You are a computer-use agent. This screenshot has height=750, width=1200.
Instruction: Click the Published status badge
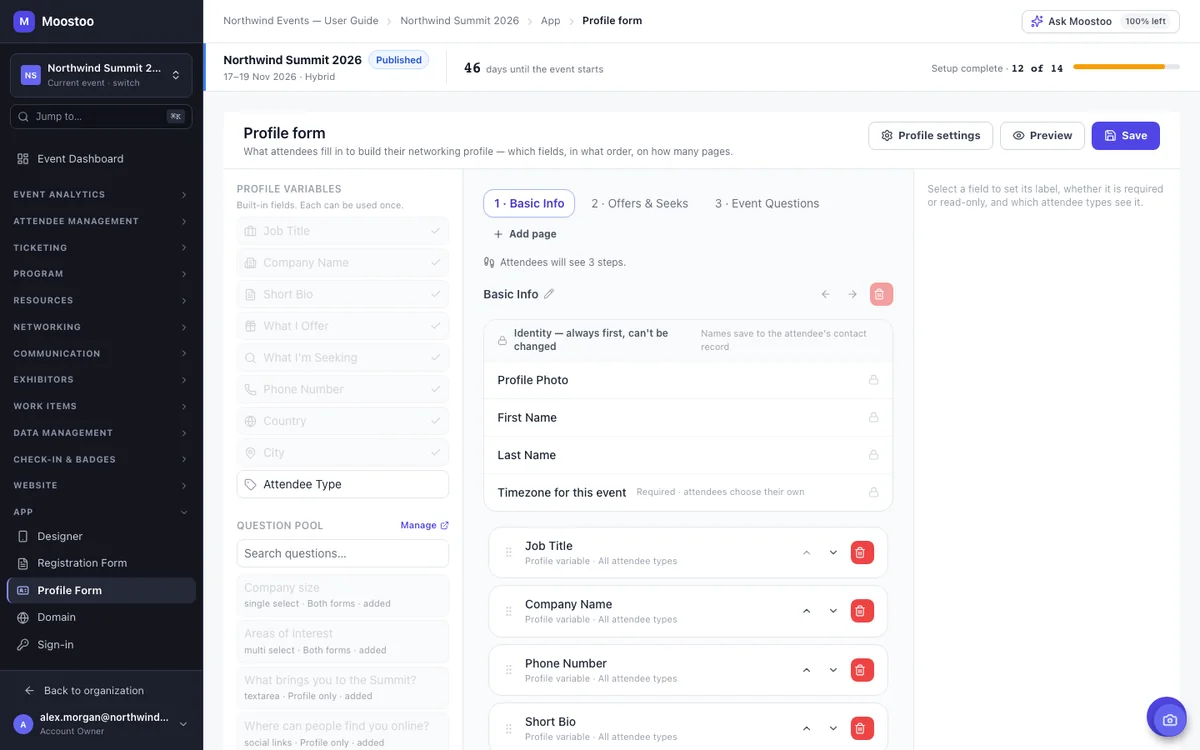399,60
